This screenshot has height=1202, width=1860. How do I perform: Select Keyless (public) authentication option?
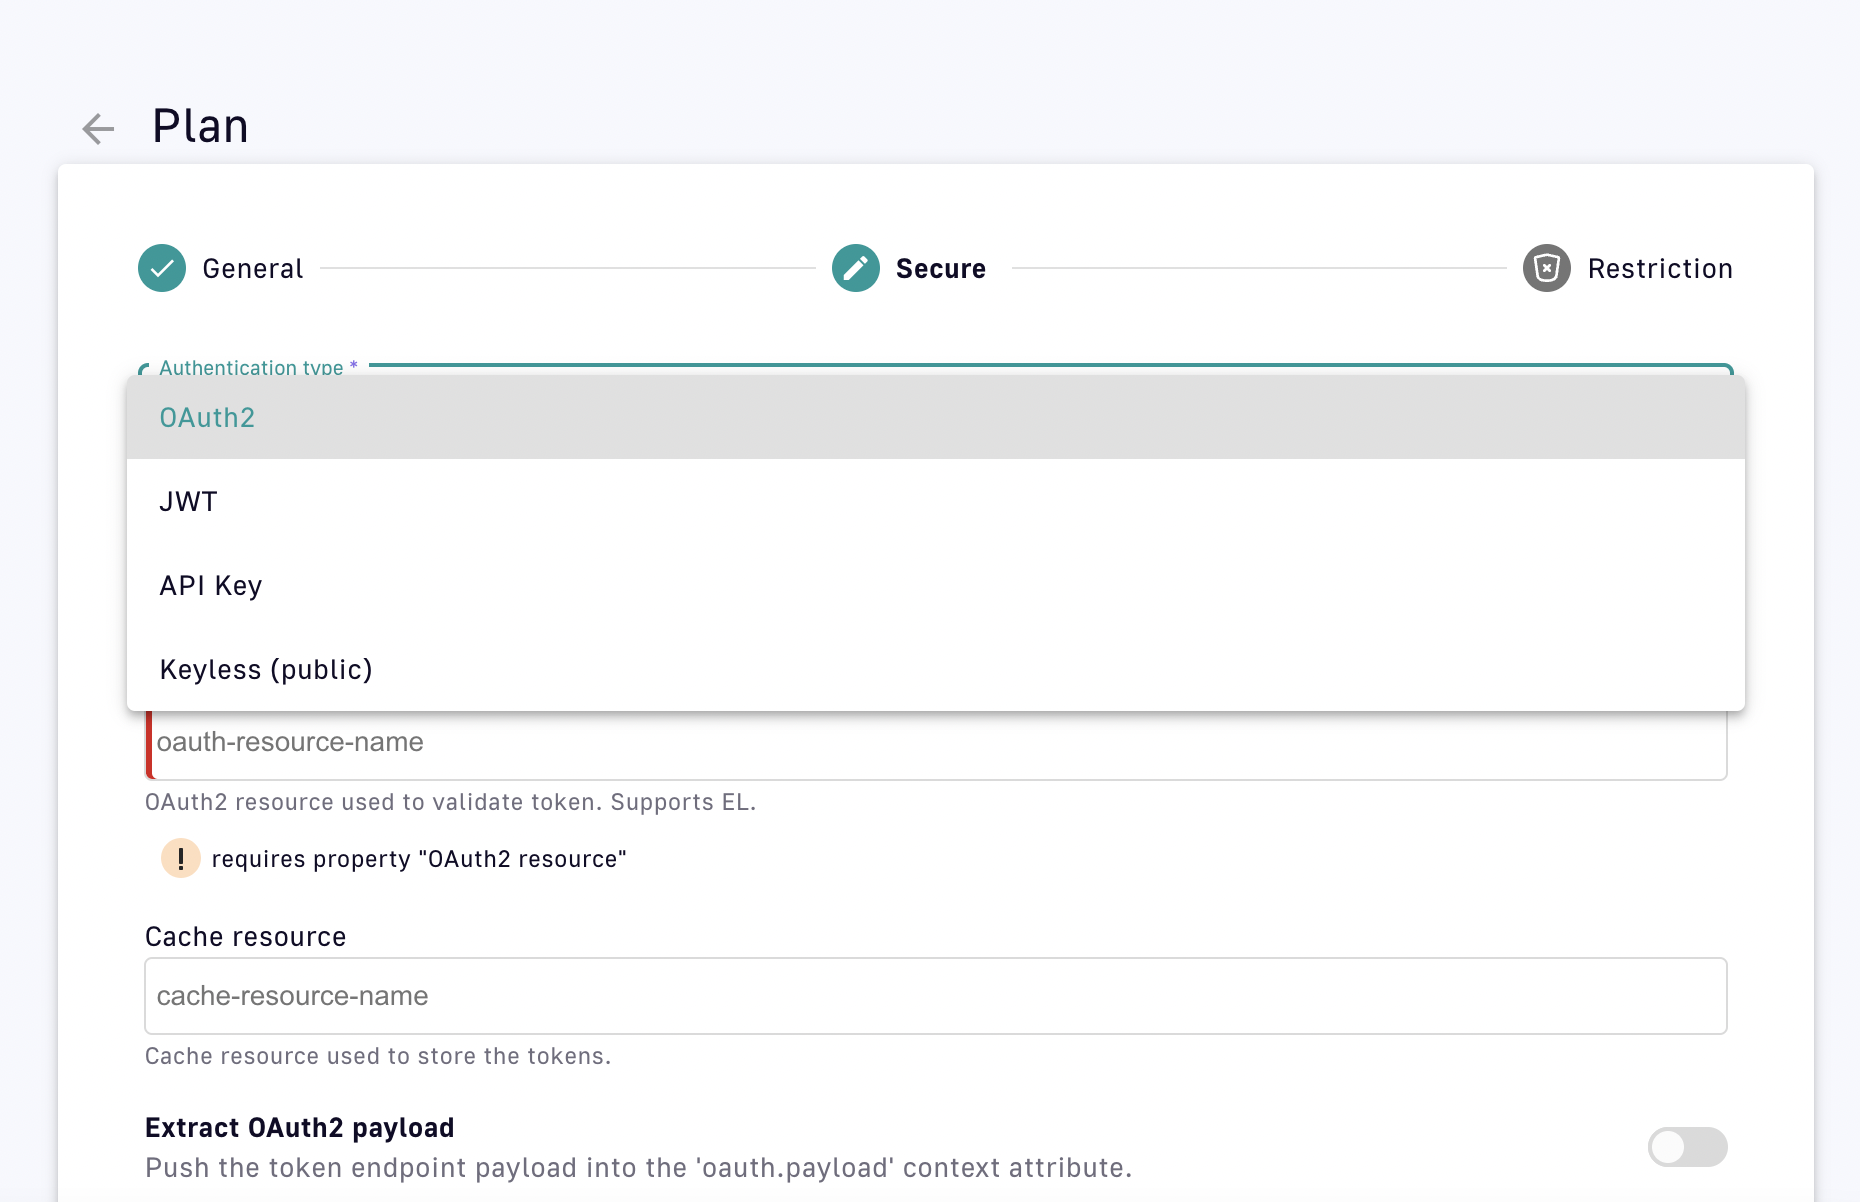pyautogui.click(x=266, y=670)
